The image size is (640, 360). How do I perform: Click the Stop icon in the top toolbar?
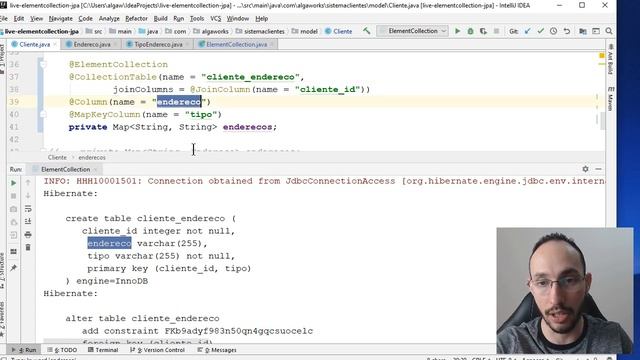click(496, 31)
